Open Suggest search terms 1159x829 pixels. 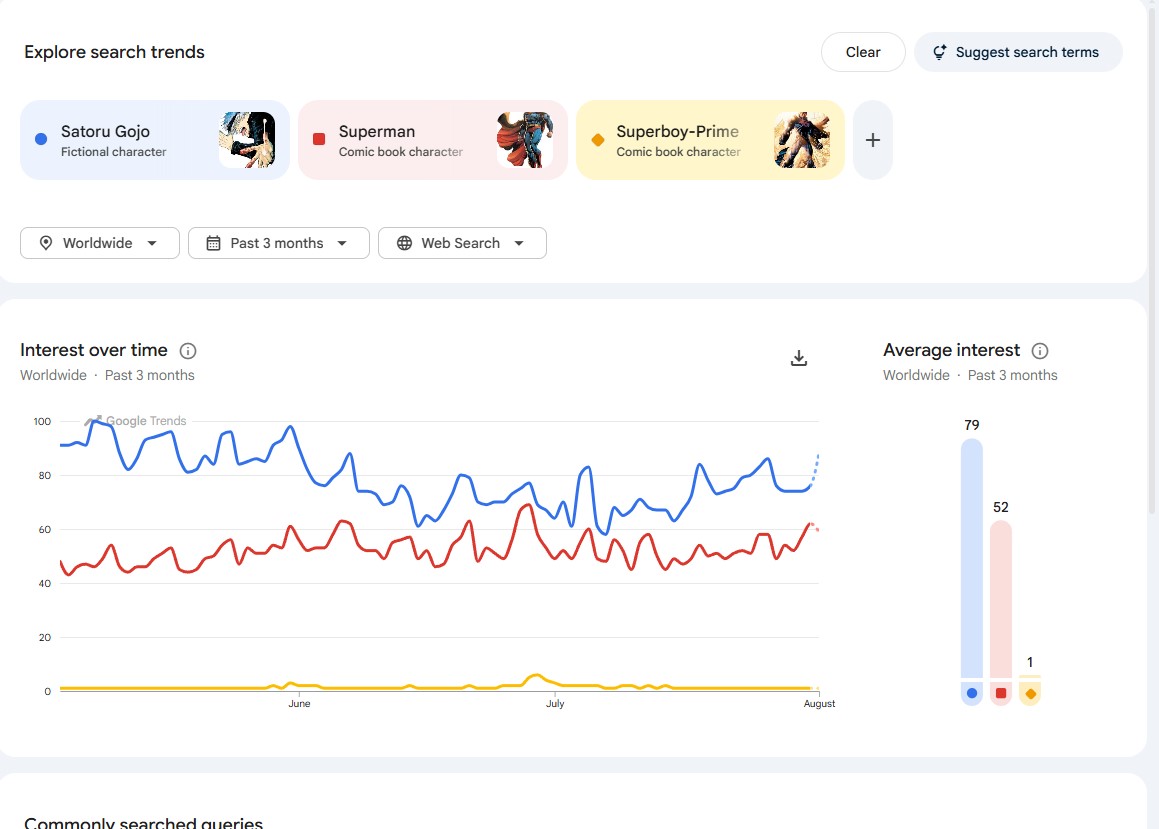(x=1018, y=52)
